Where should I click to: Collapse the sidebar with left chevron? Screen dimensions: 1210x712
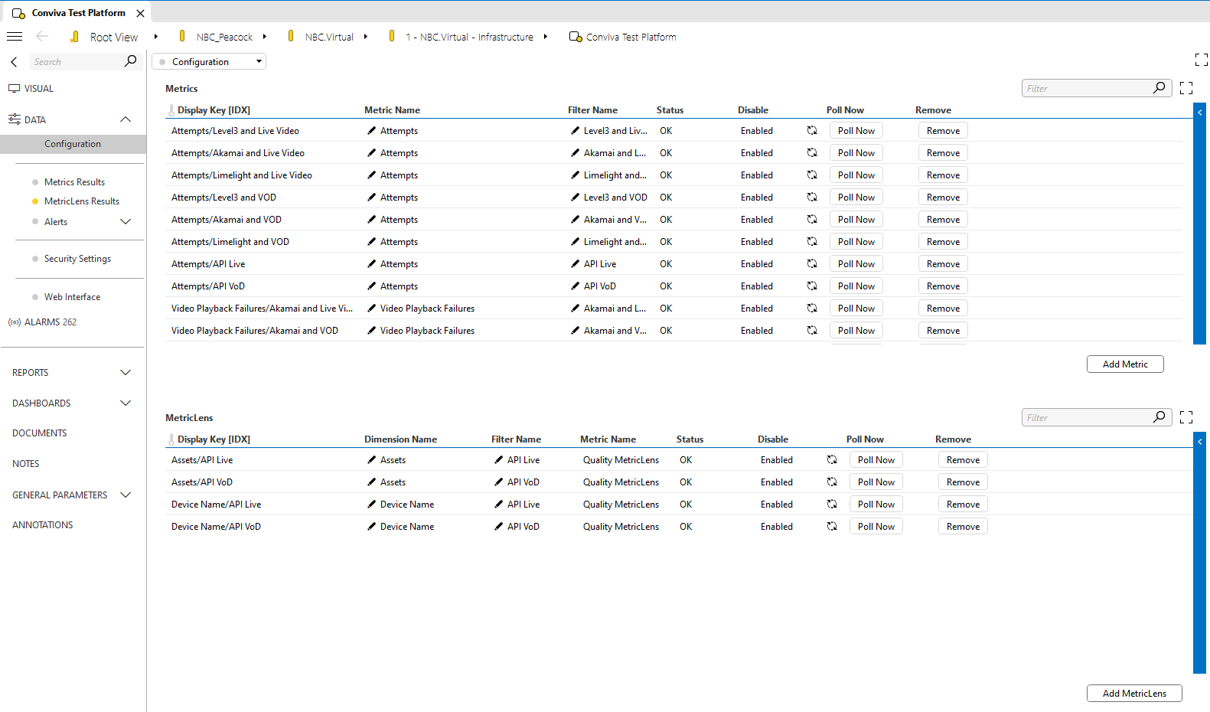(14, 62)
